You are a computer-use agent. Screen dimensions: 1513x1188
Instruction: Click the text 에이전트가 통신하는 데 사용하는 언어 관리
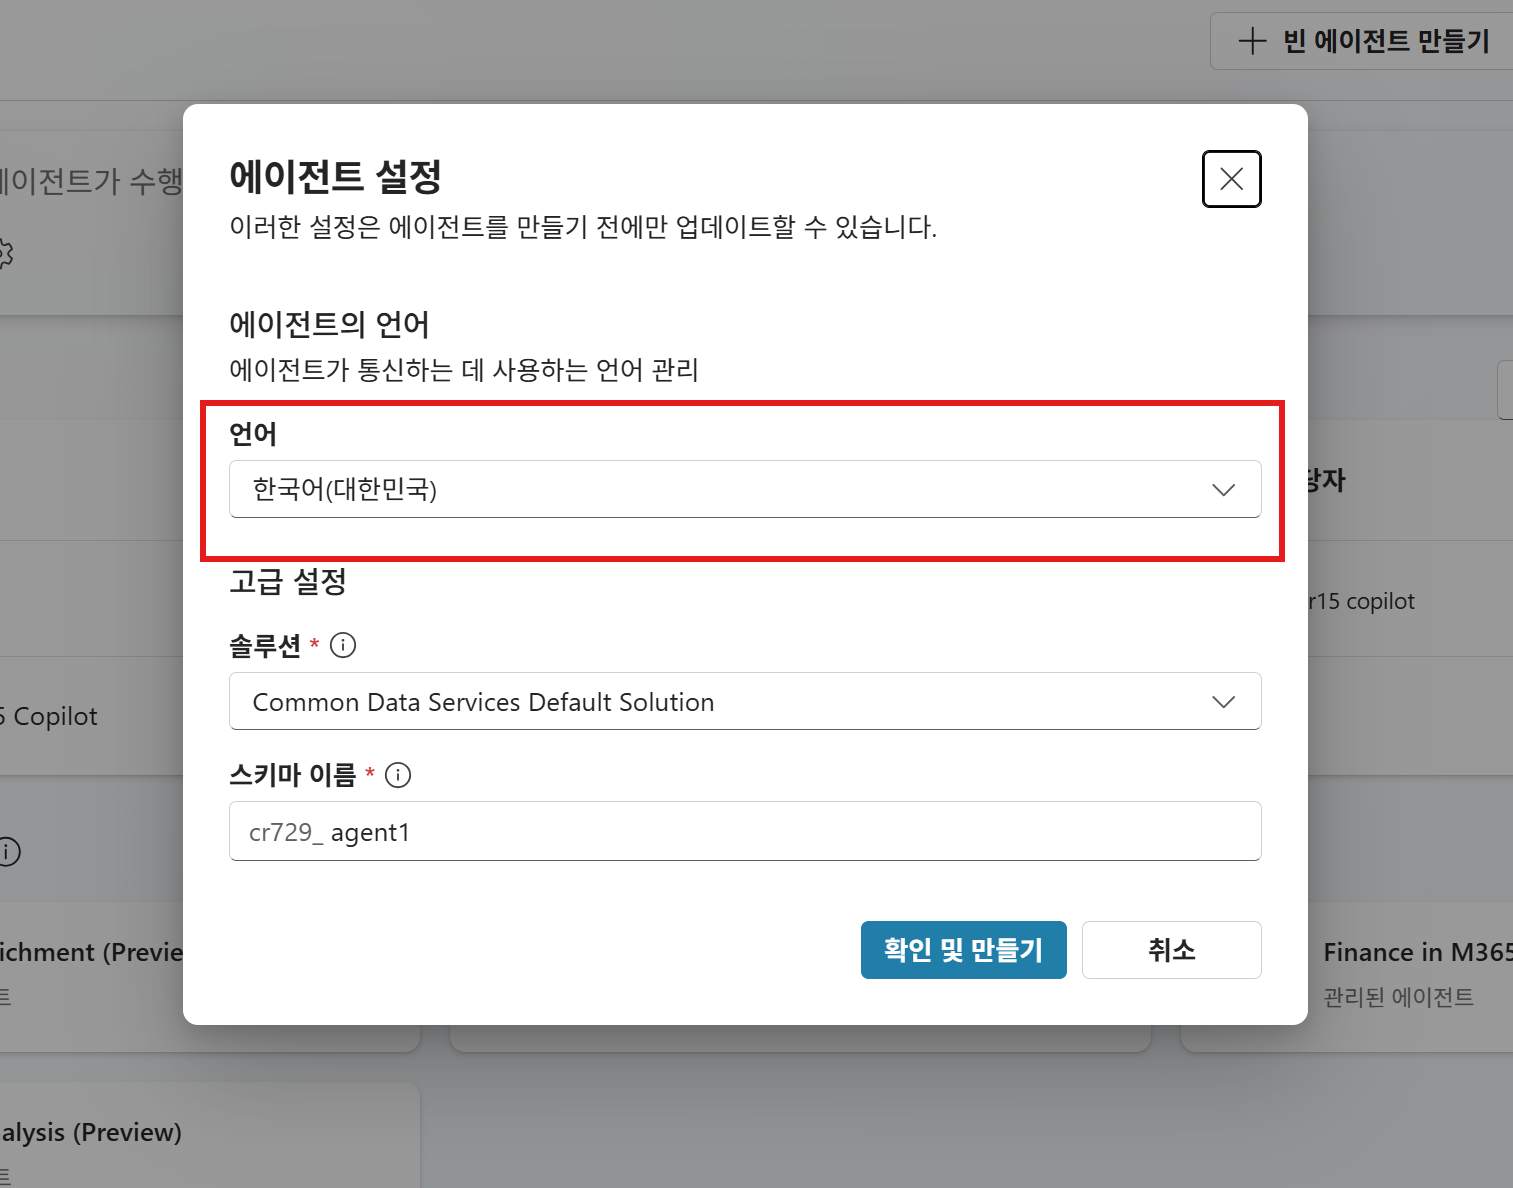[464, 370]
